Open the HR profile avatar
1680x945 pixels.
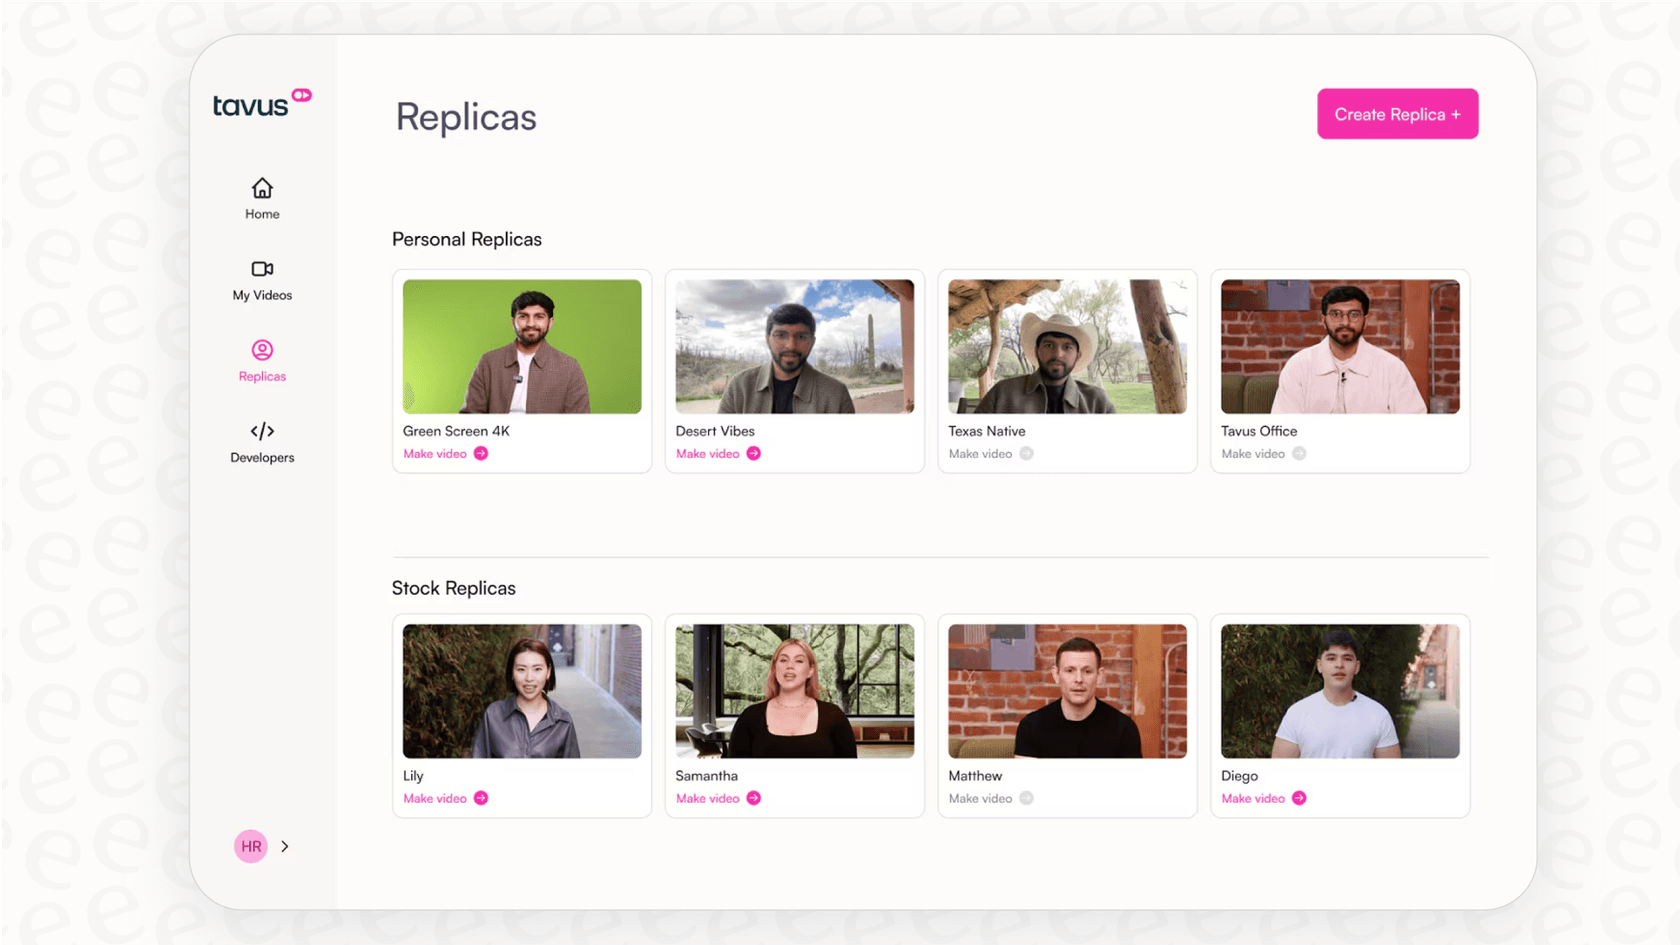pos(250,845)
